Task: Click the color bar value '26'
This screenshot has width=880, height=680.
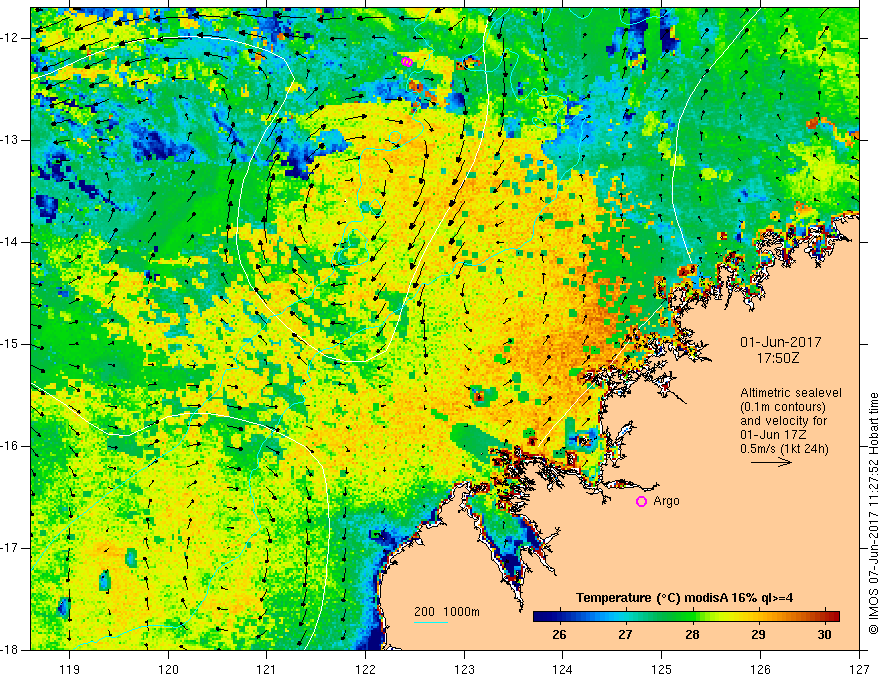Action: (559, 635)
